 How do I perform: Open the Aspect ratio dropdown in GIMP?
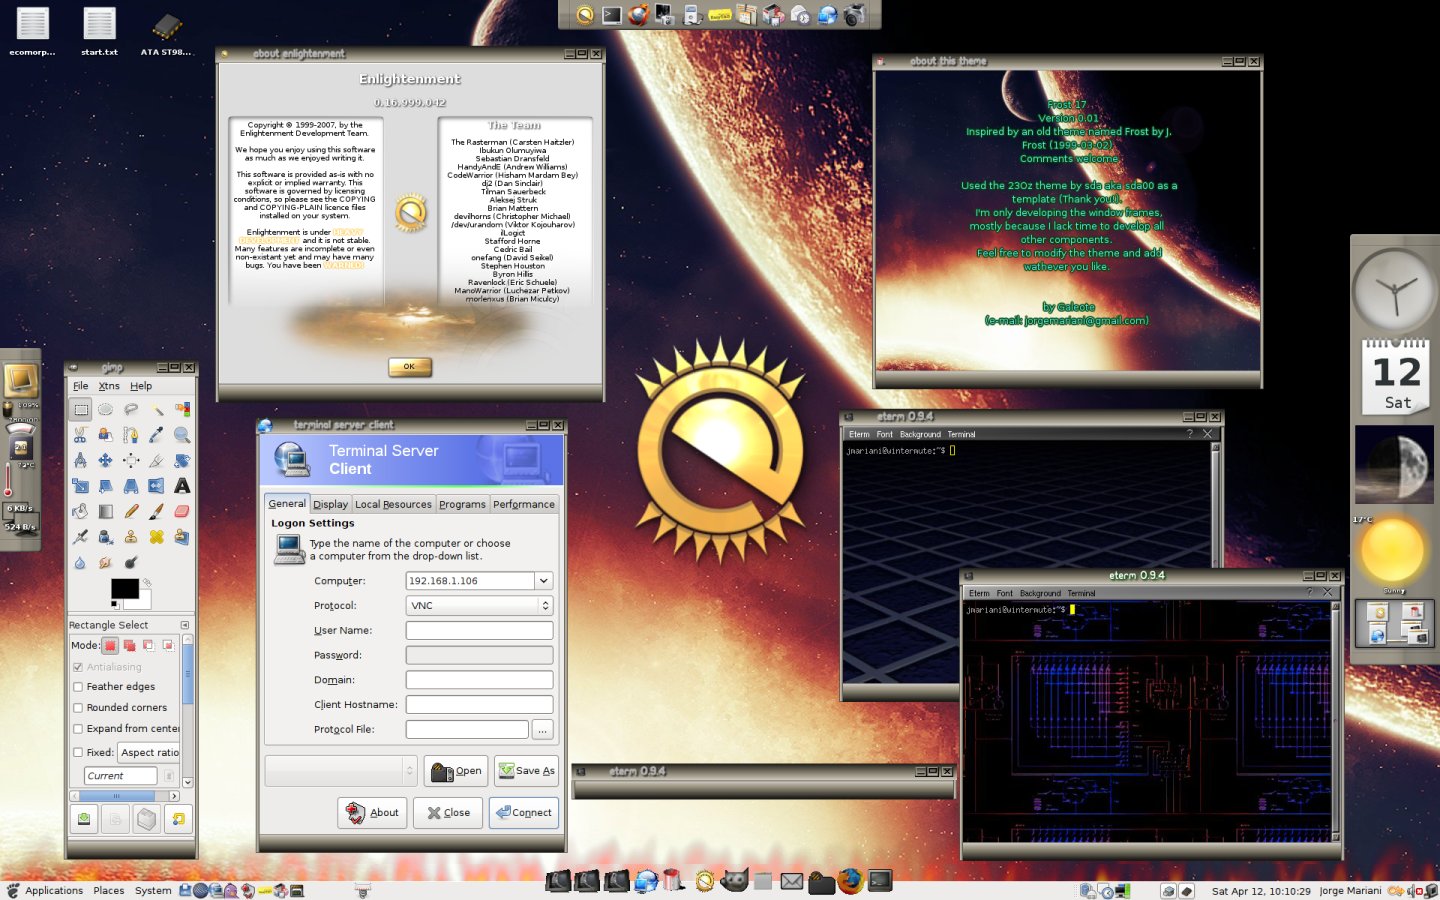point(149,753)
